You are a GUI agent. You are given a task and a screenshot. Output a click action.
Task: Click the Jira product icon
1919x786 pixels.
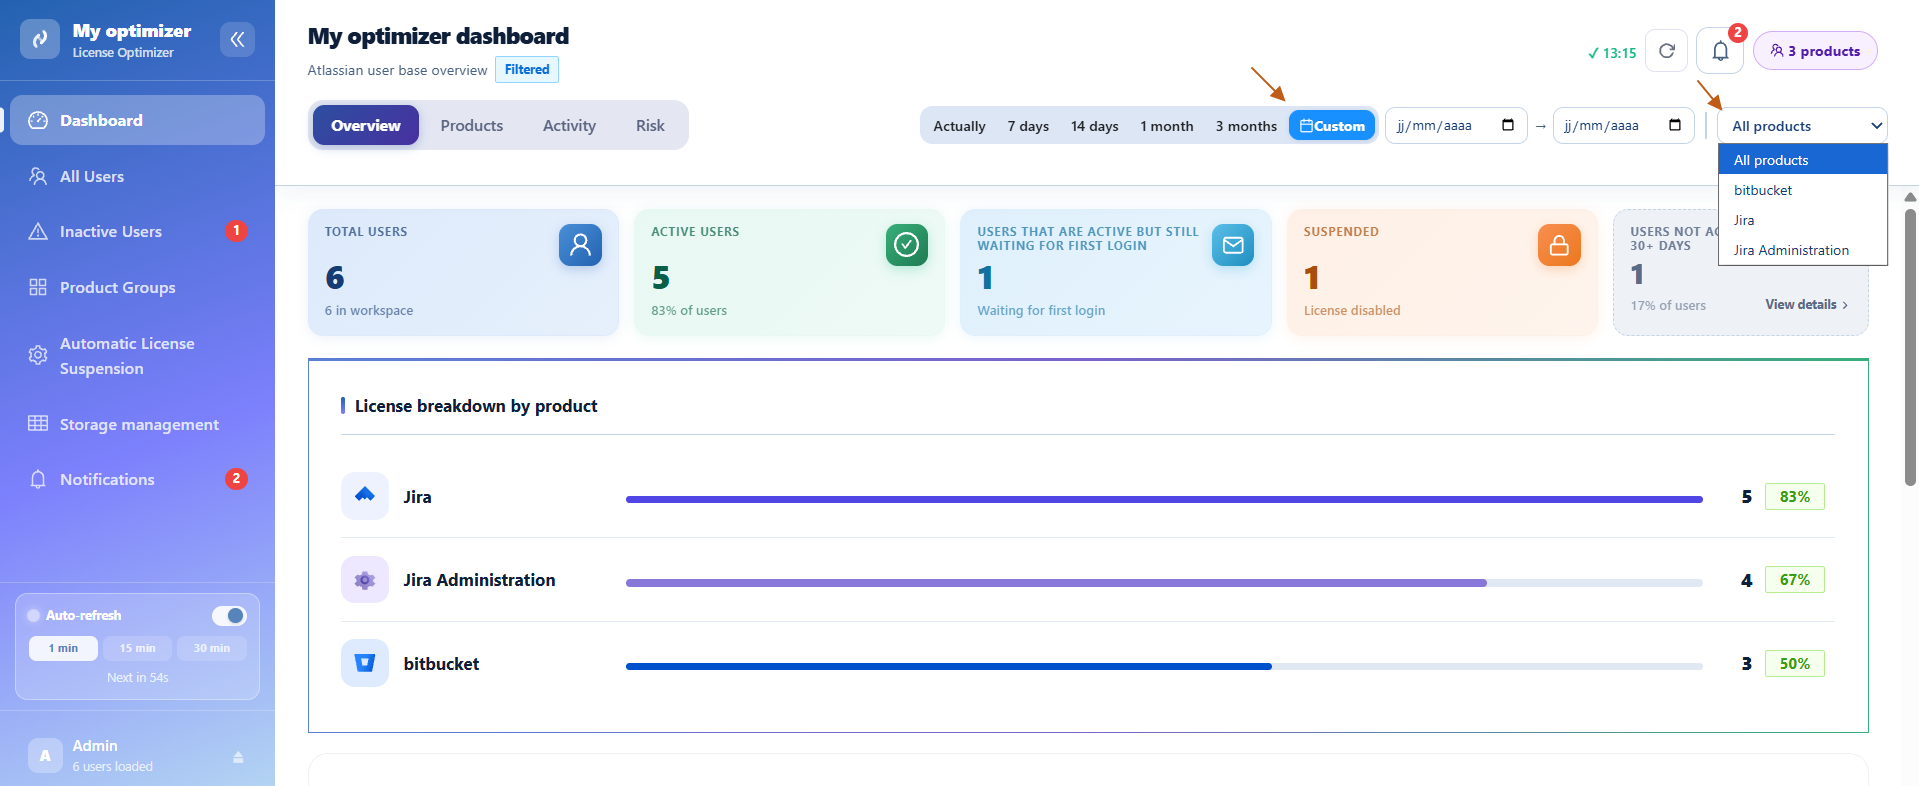[x=365, y=496]
